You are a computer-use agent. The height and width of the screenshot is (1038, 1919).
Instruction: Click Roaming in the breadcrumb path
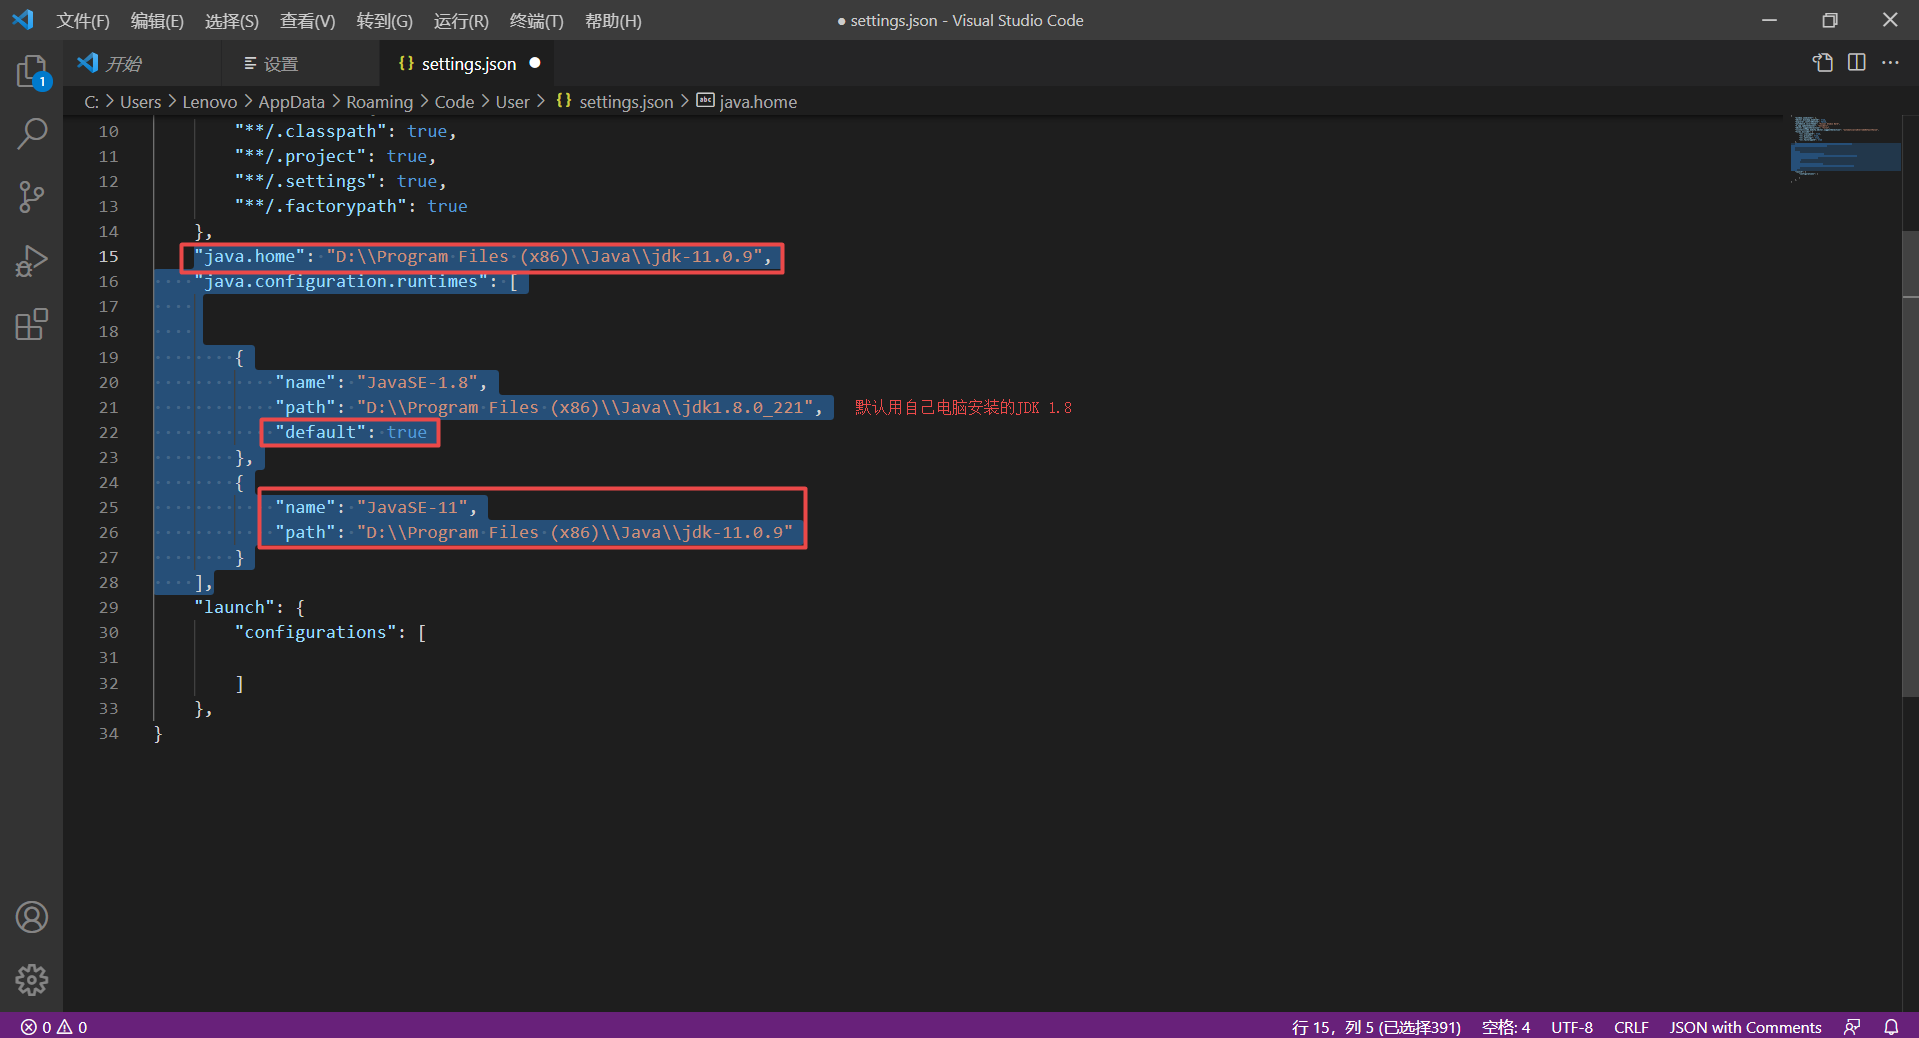[379, 102]
